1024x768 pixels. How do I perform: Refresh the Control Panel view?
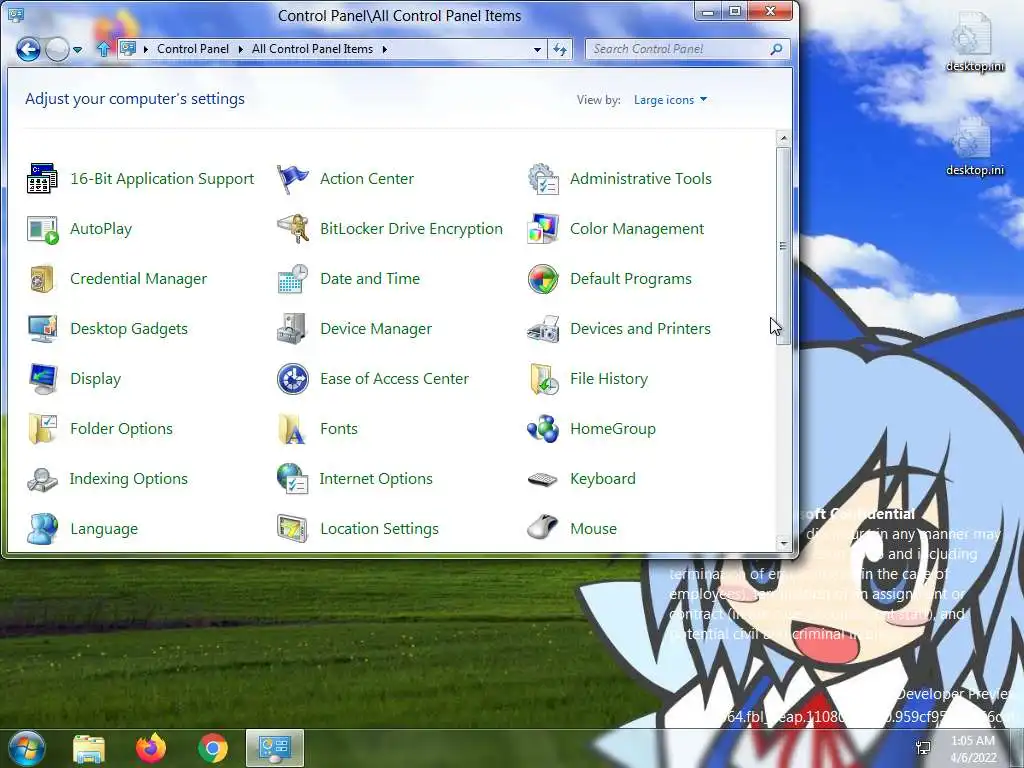[560, 50]
